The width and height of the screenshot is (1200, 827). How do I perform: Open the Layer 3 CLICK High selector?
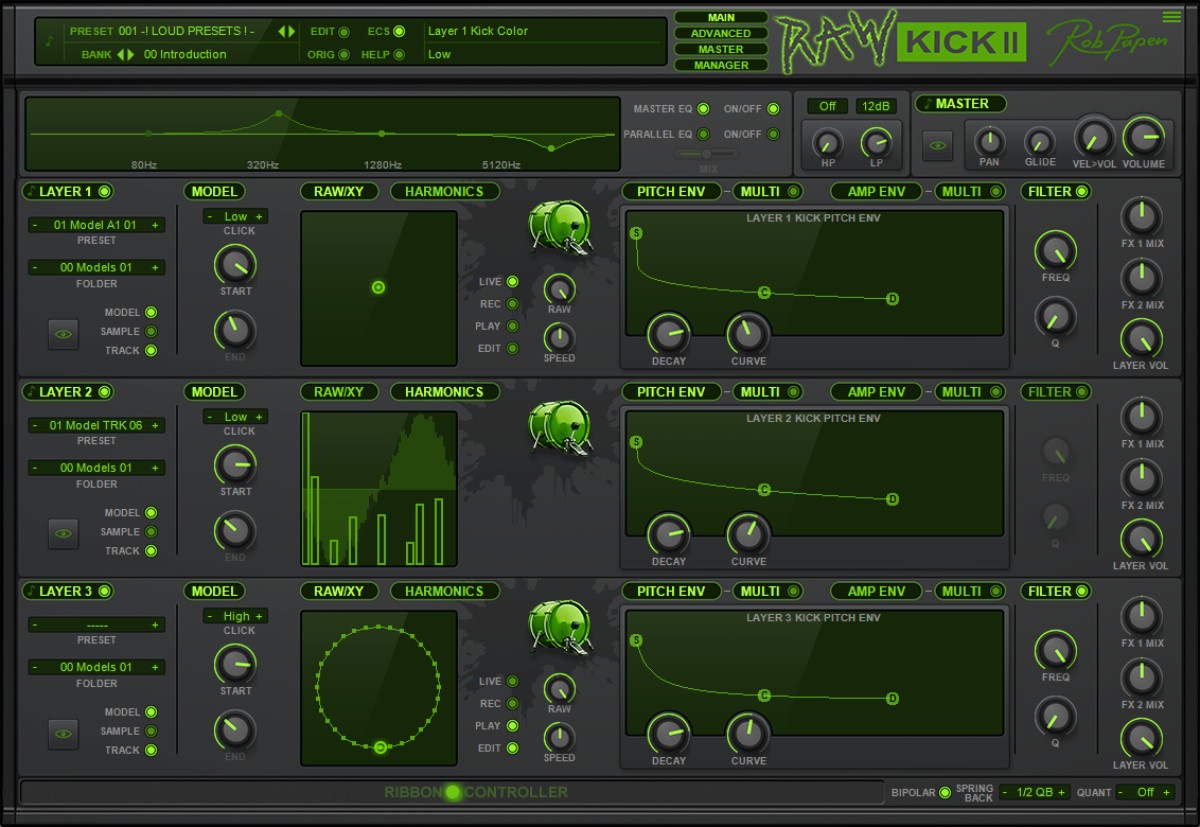coord(235,616)
